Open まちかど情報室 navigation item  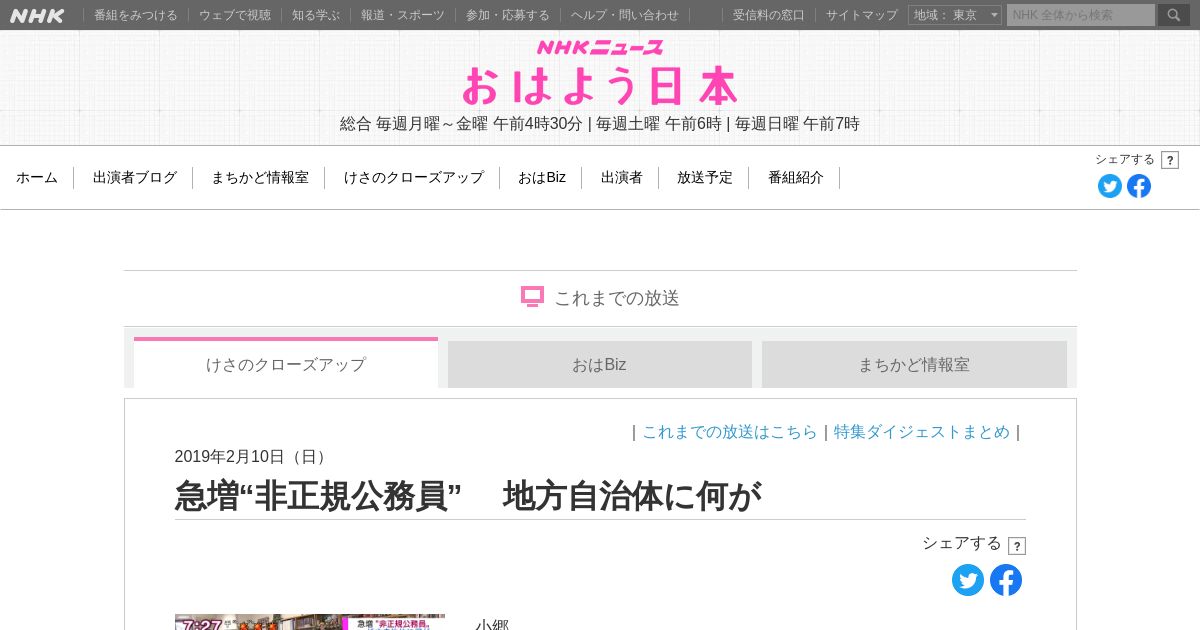tap(260, 177)
